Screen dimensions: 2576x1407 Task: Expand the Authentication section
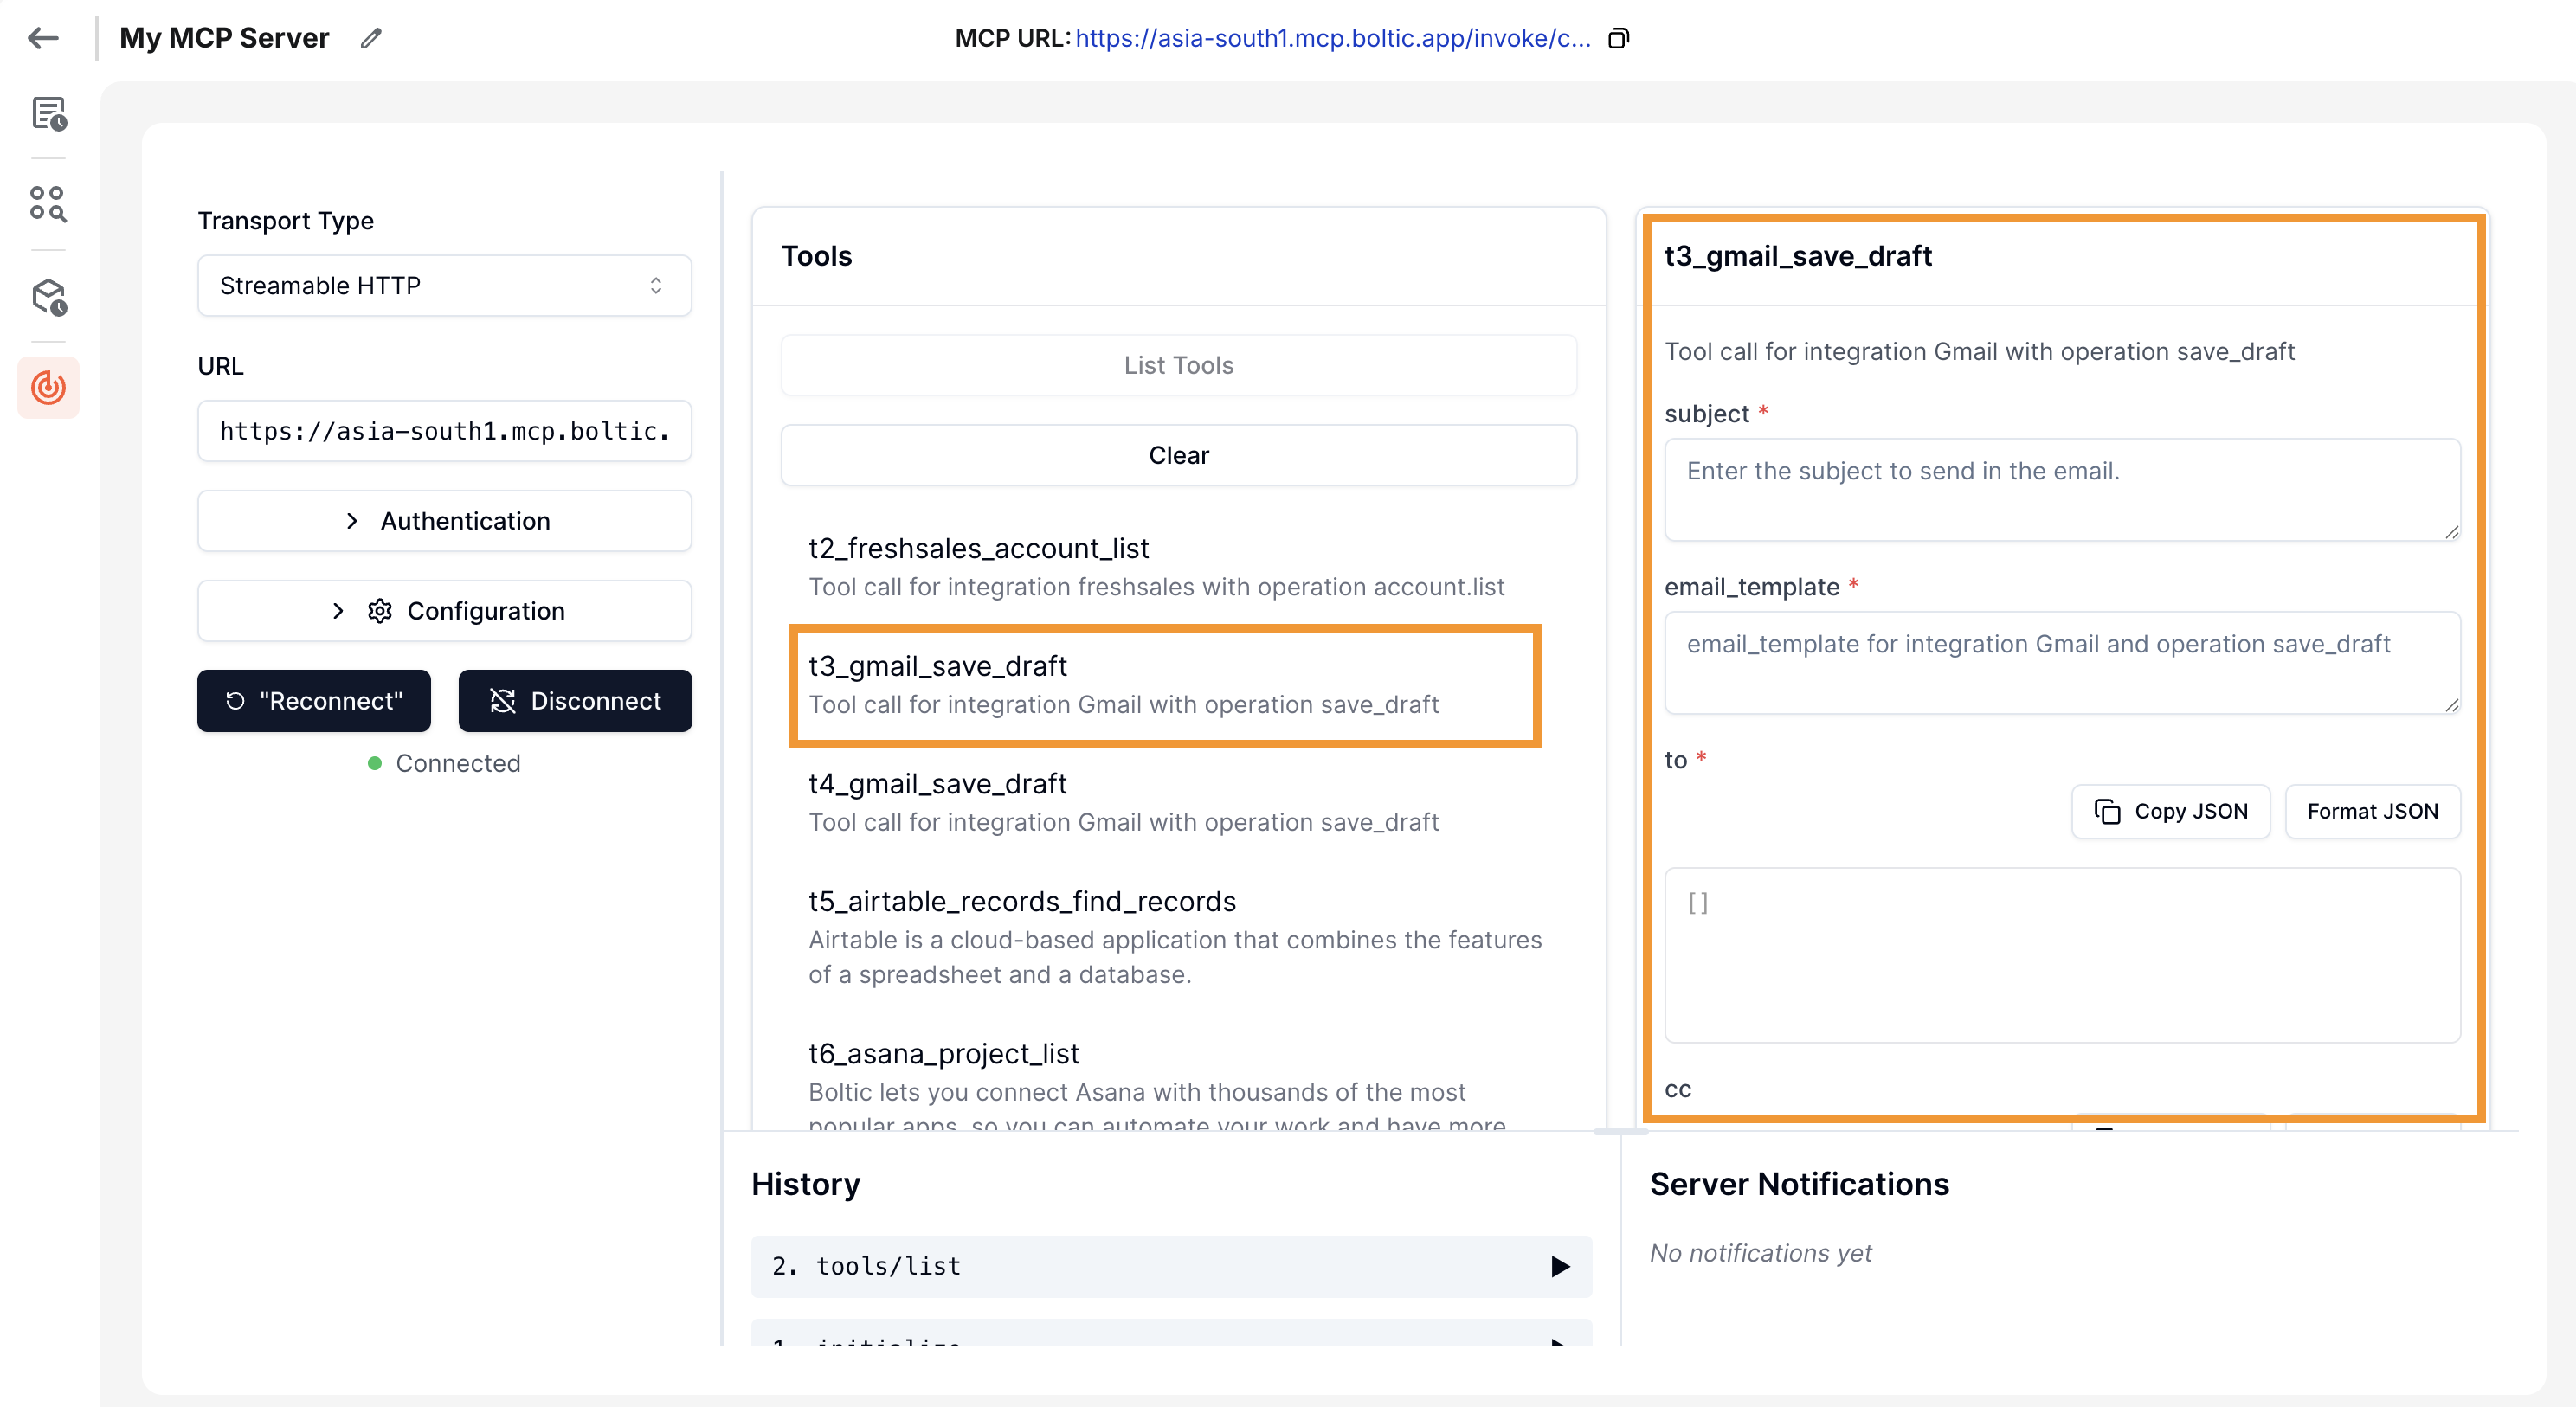coord(444,521)
